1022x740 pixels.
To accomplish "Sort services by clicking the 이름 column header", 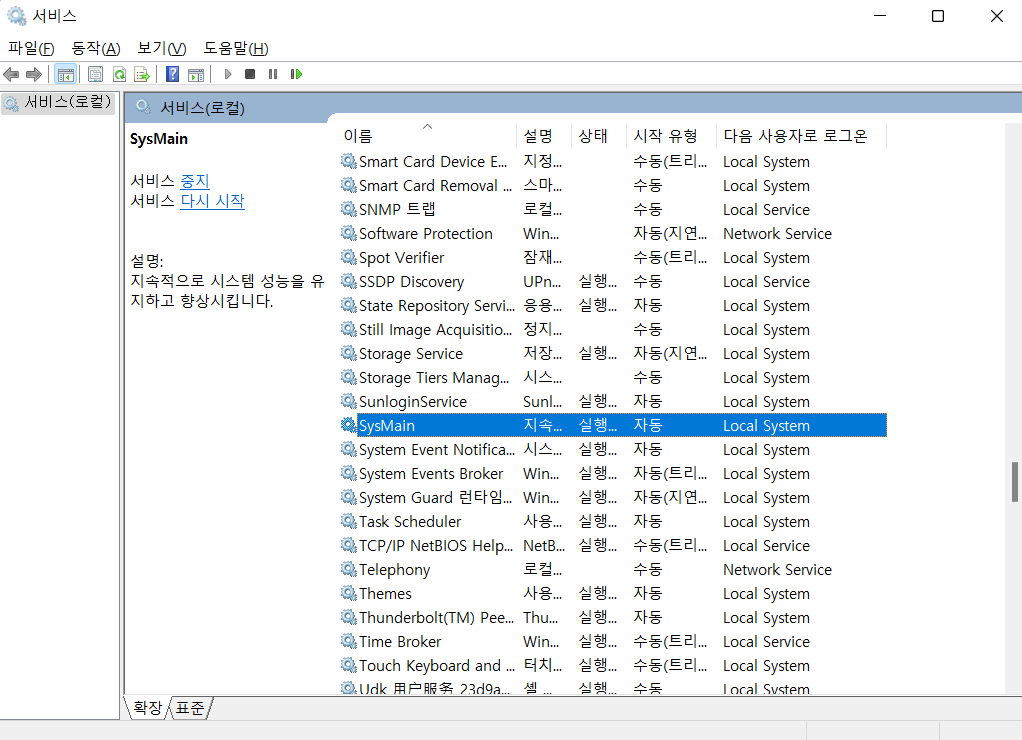I will tap(360, 135).
